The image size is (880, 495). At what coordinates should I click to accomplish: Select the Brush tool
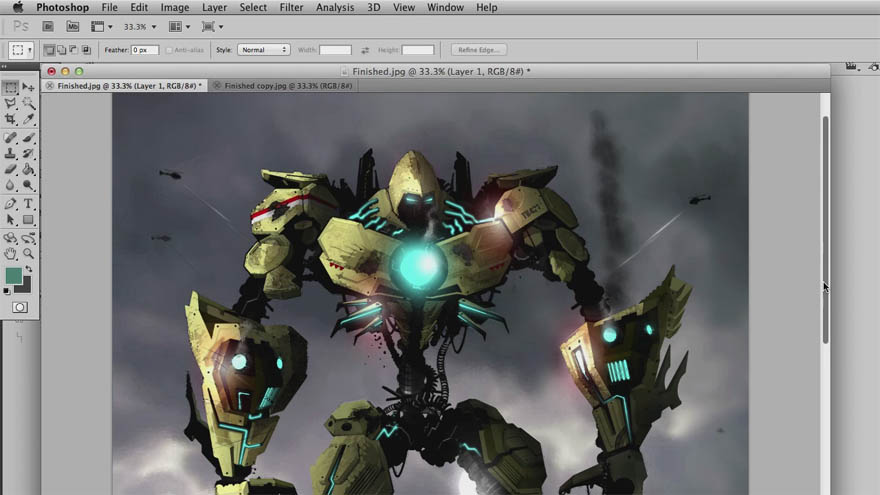[28, 138]
